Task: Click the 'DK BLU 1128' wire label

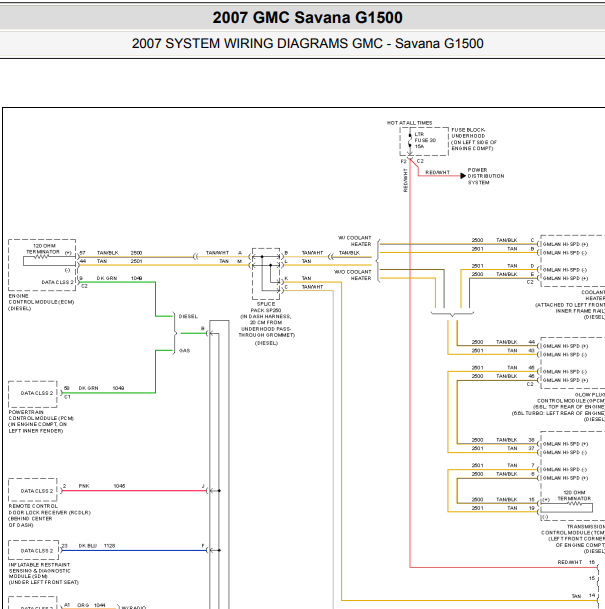Action: 97,546
